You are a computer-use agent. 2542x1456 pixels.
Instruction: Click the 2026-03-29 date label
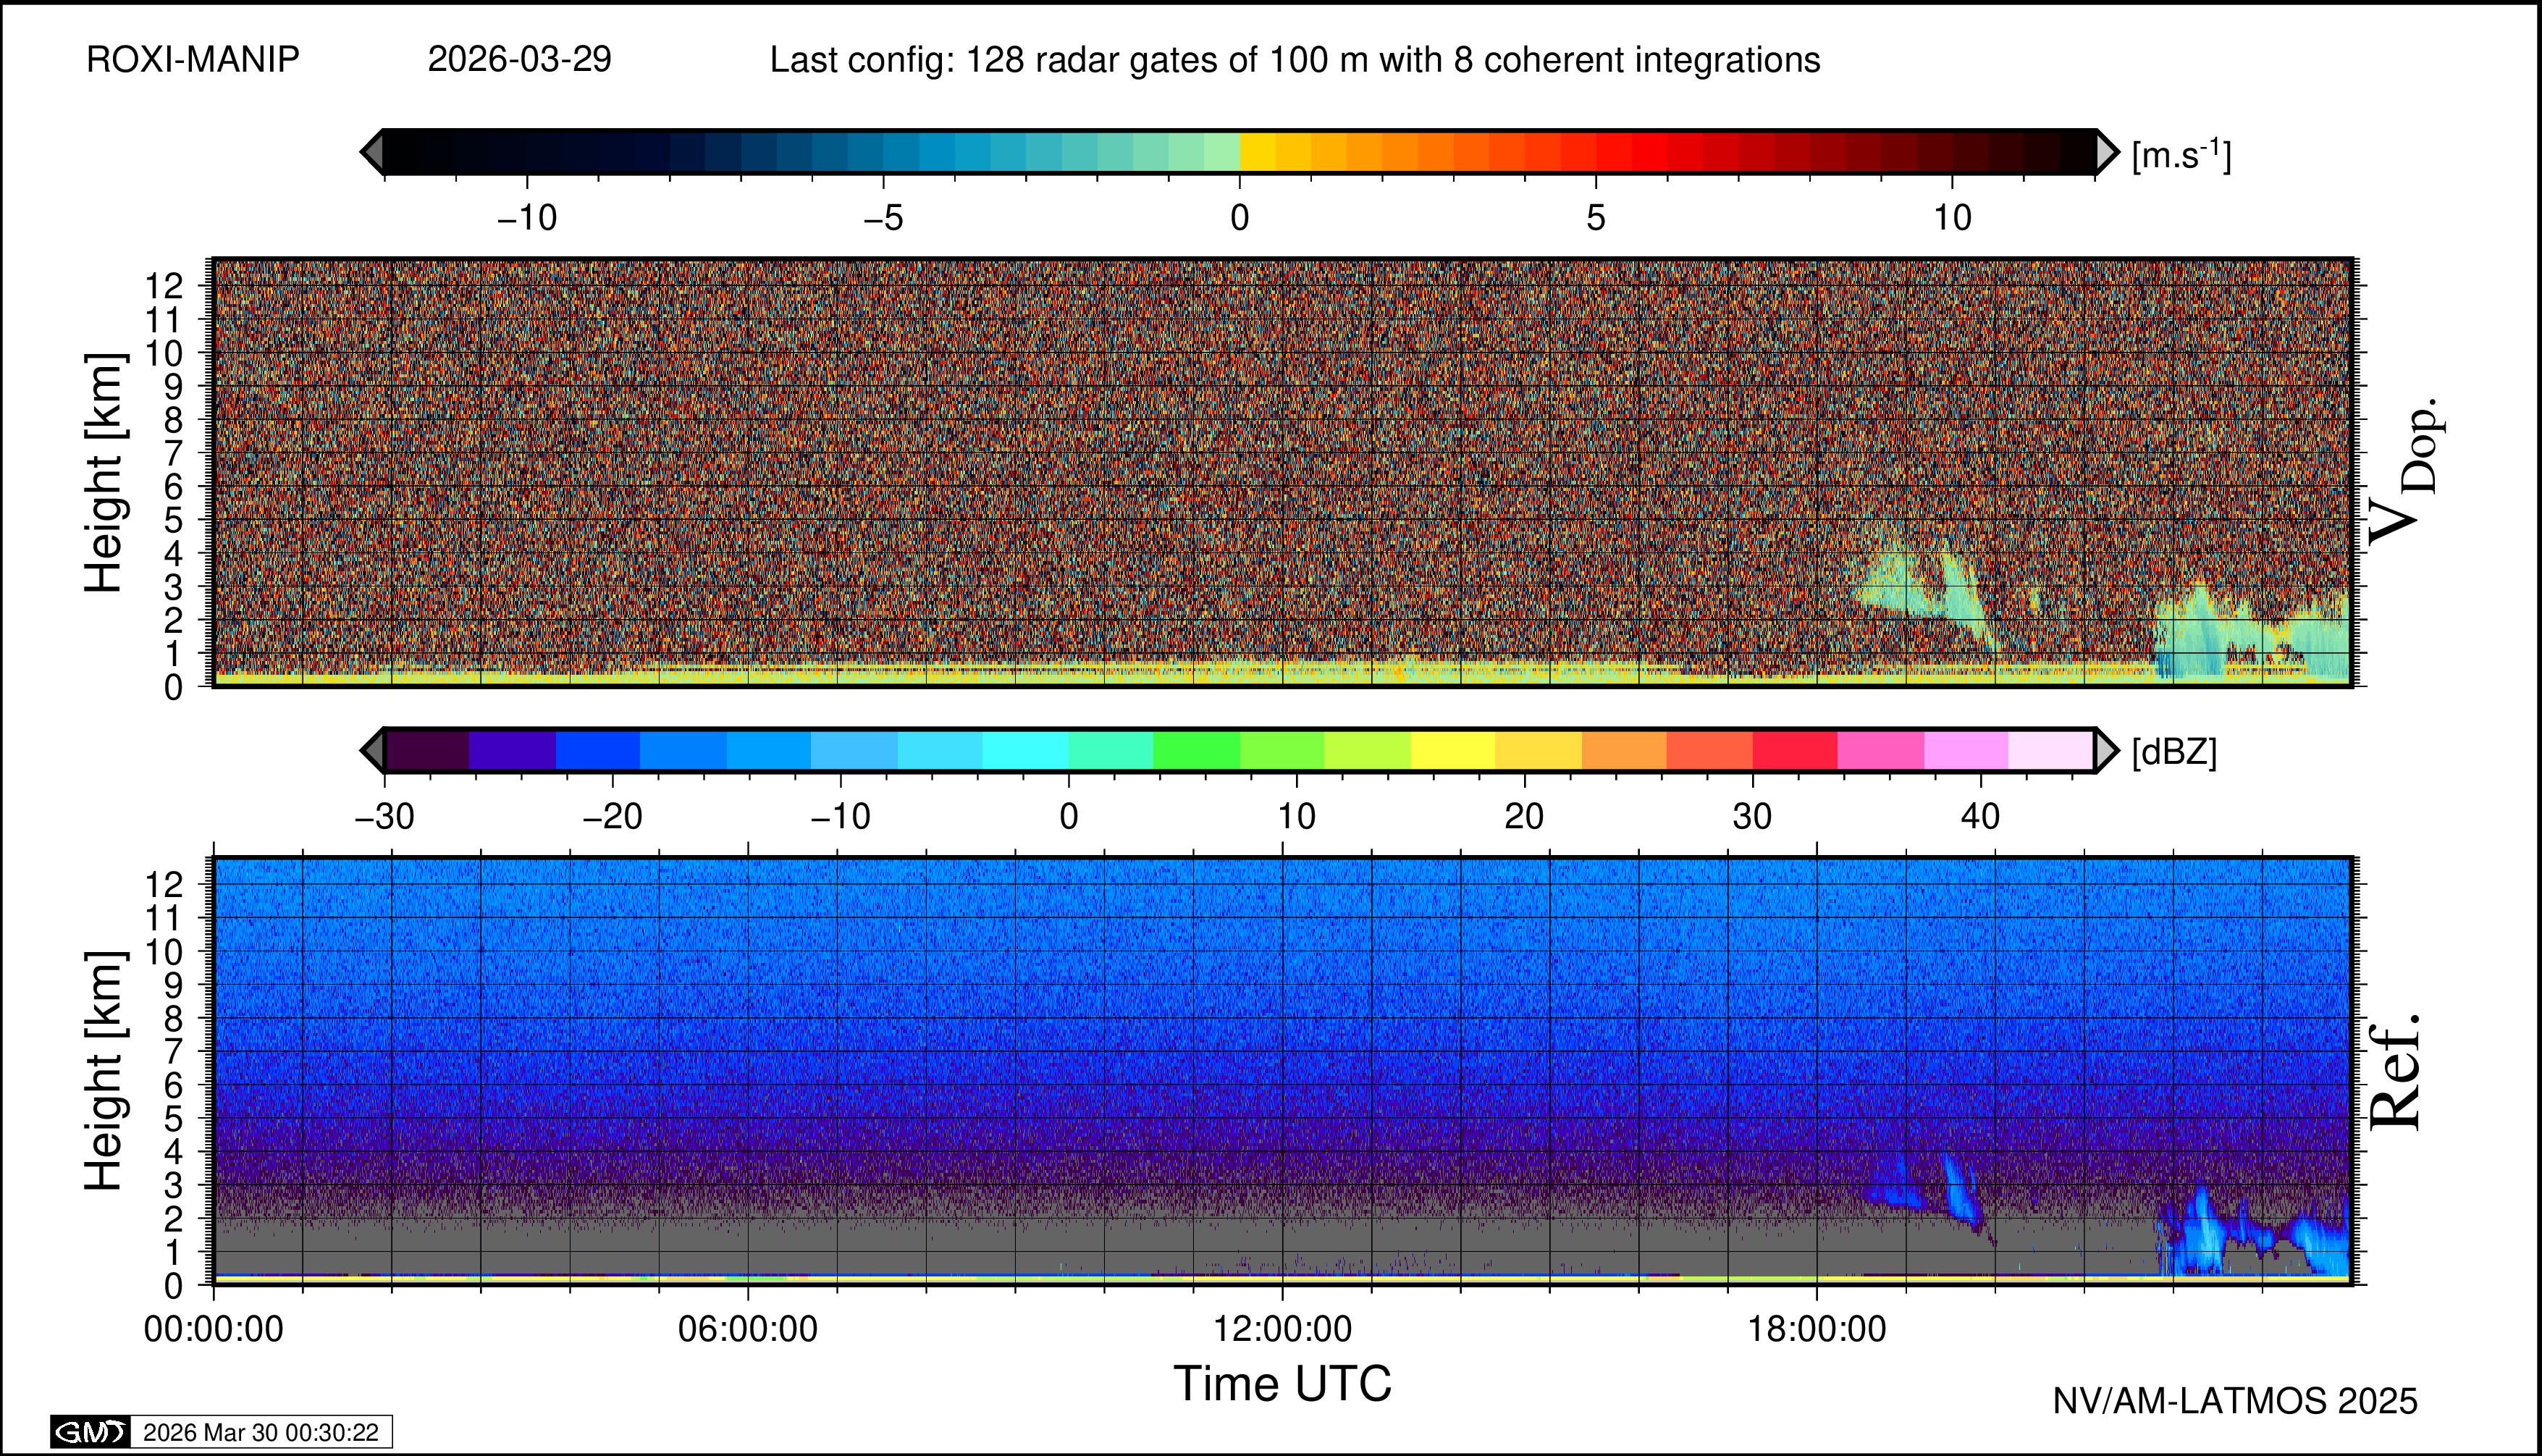pos(519,60)
